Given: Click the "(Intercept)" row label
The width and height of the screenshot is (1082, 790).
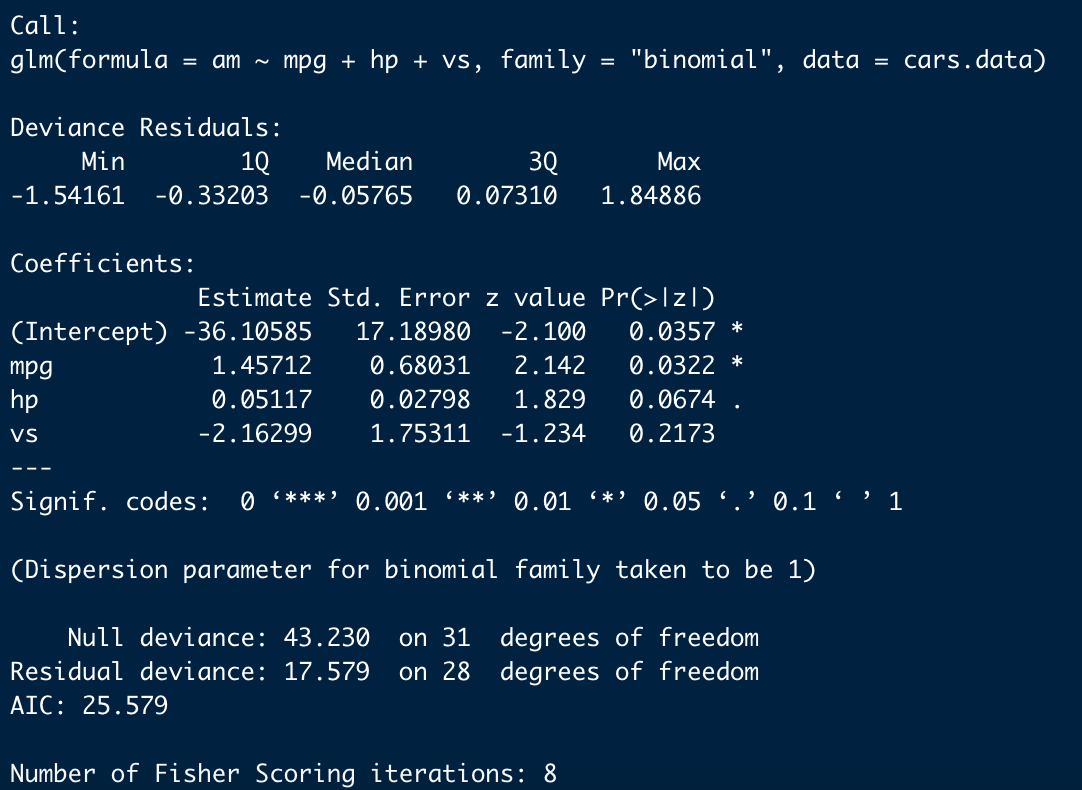Looking at the screenshot, I should pos(89,332).
